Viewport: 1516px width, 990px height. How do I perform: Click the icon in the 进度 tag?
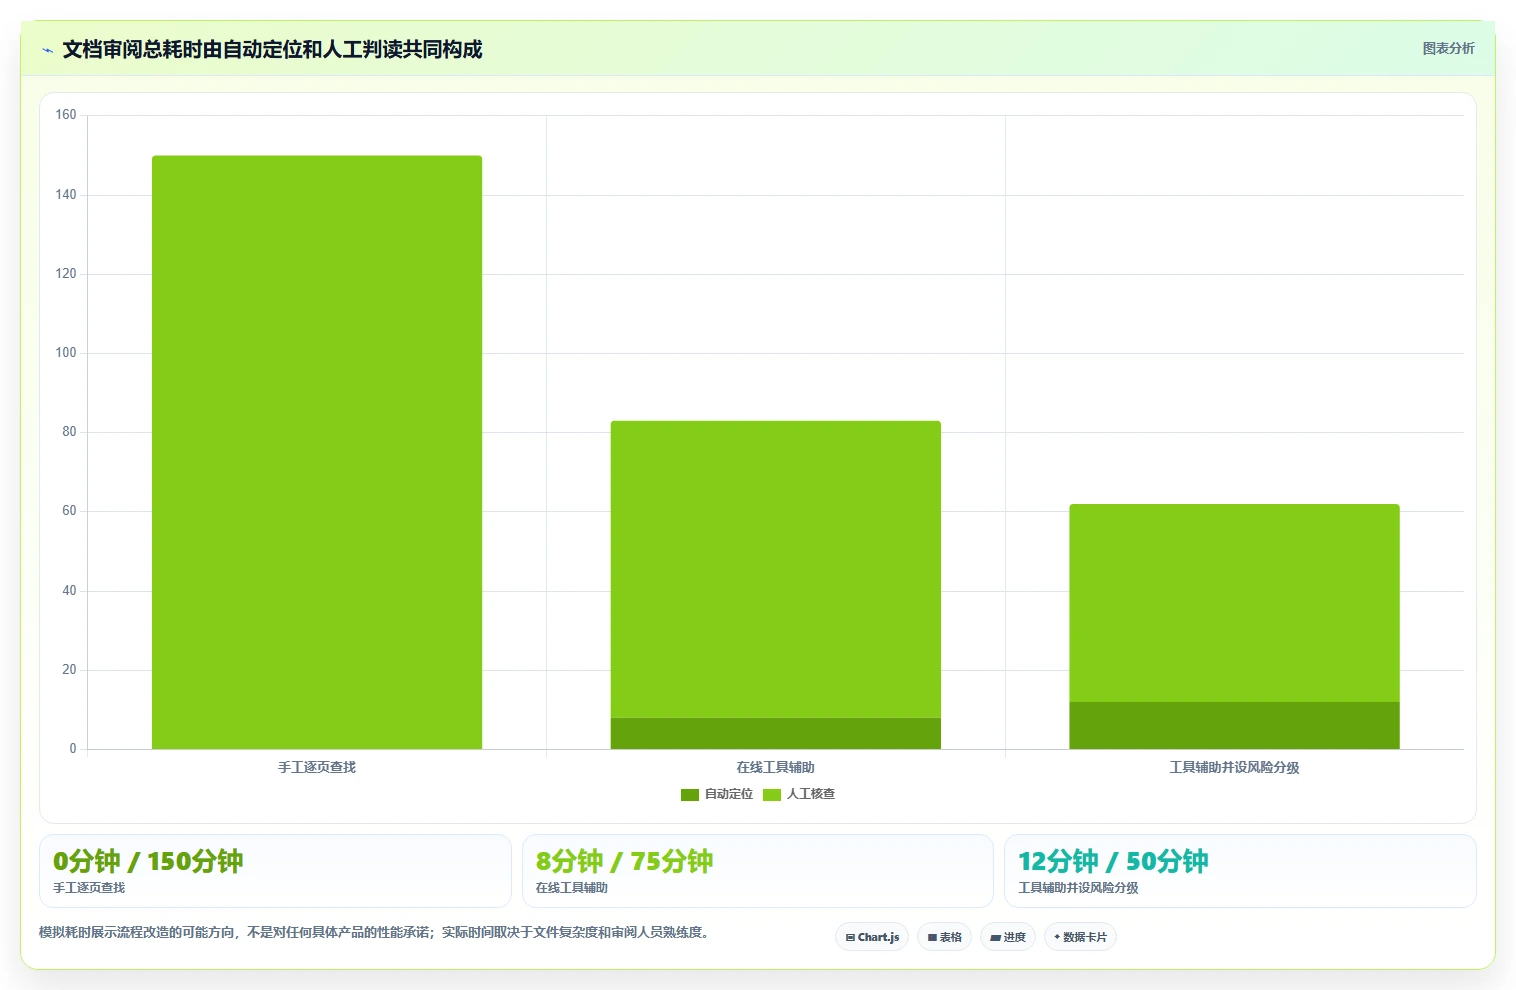pyautogui.click(x=995, y=938)
